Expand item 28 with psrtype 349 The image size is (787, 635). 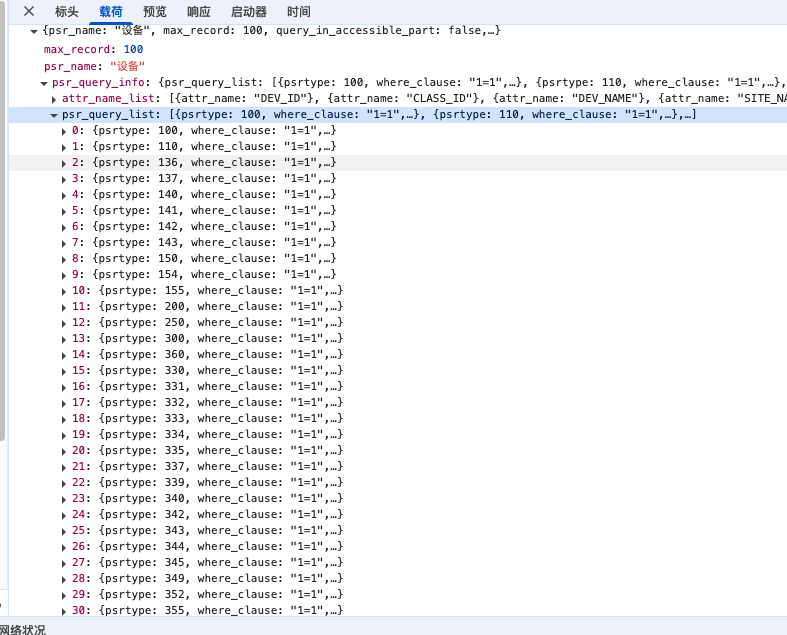coord(64,580)
